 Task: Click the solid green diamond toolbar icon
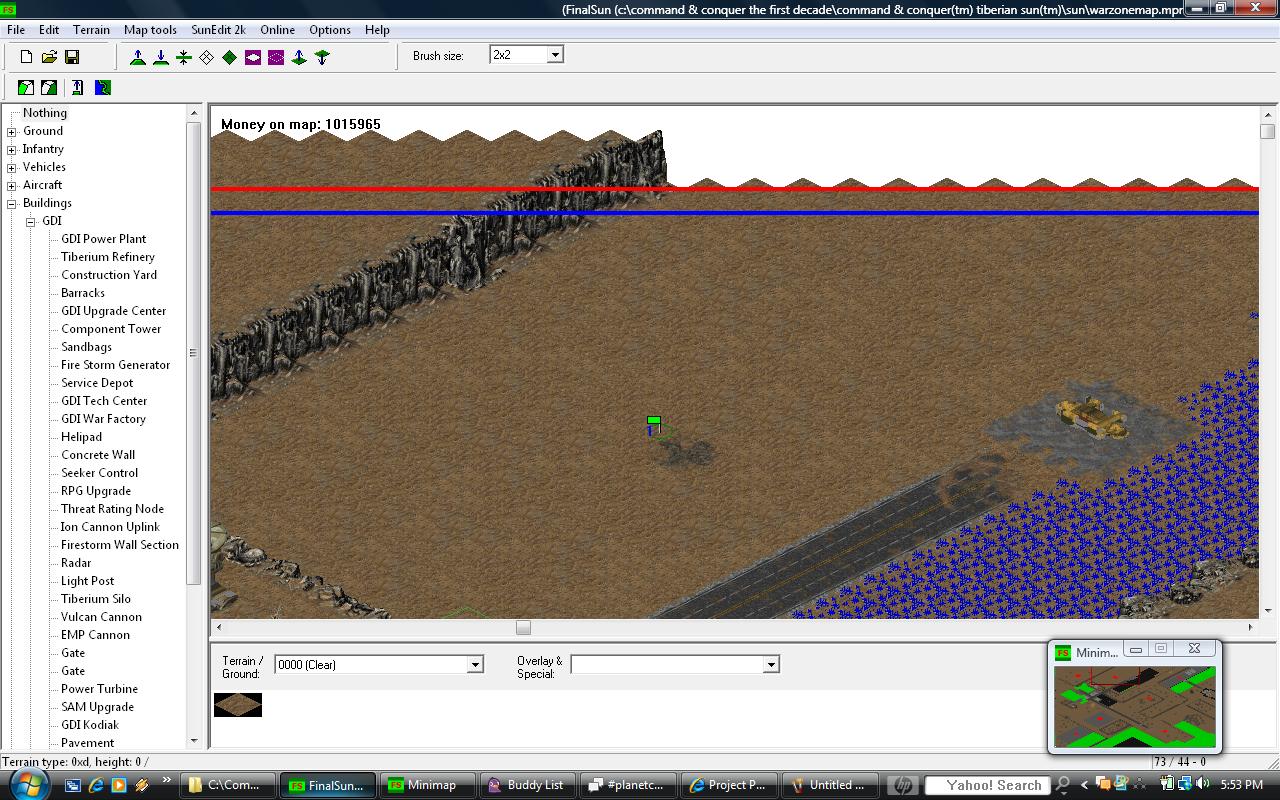tap(230, 57)
